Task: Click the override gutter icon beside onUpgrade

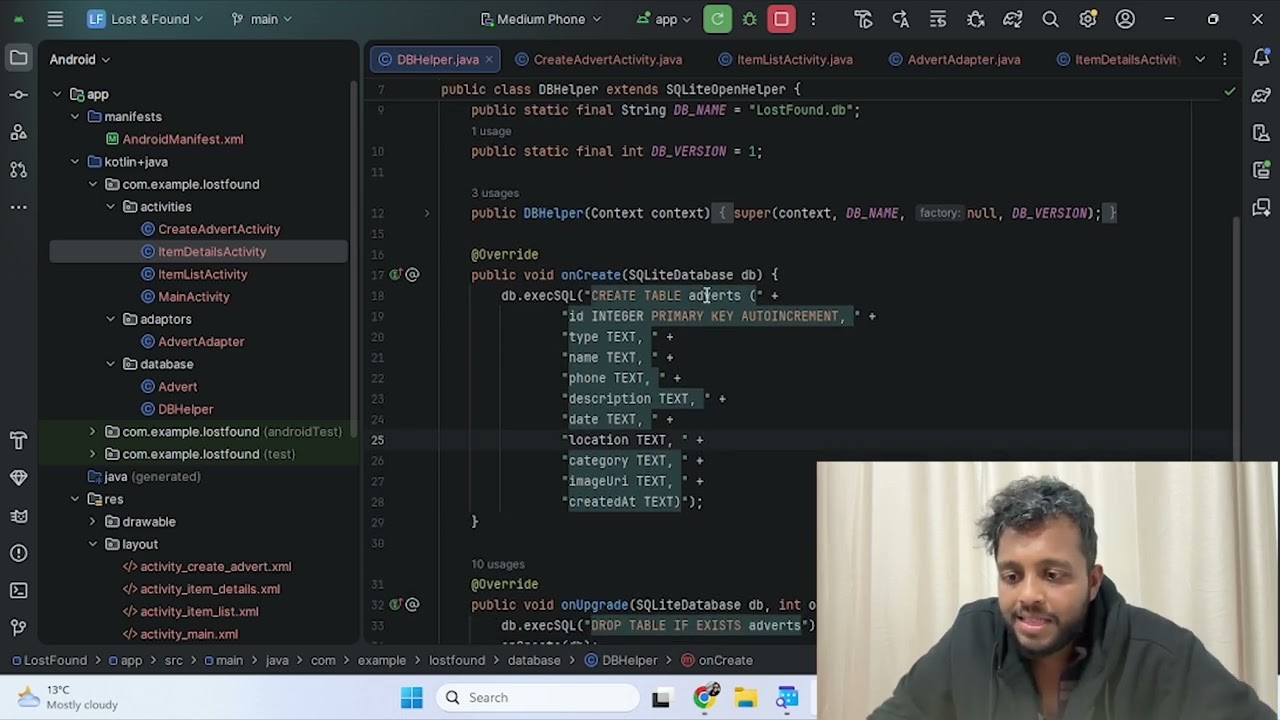Action: [395, 605]
